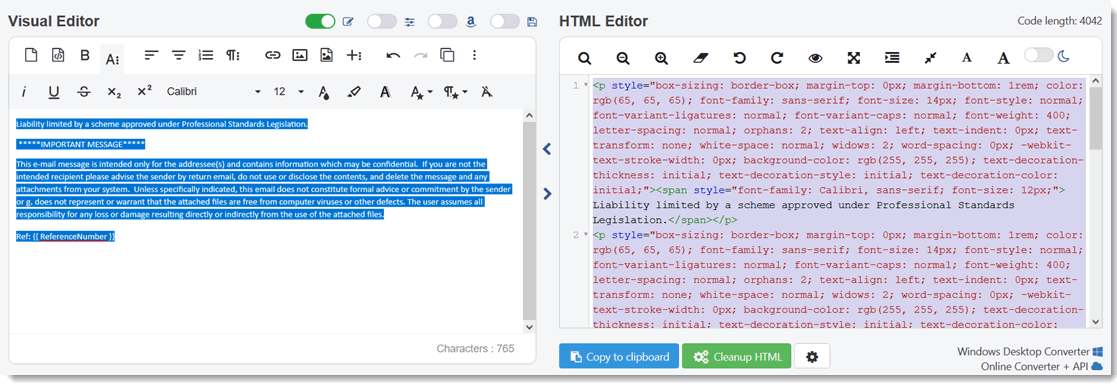Open Online Converter + API link
The image size is (1117, 384).
tap(1041, 366)
